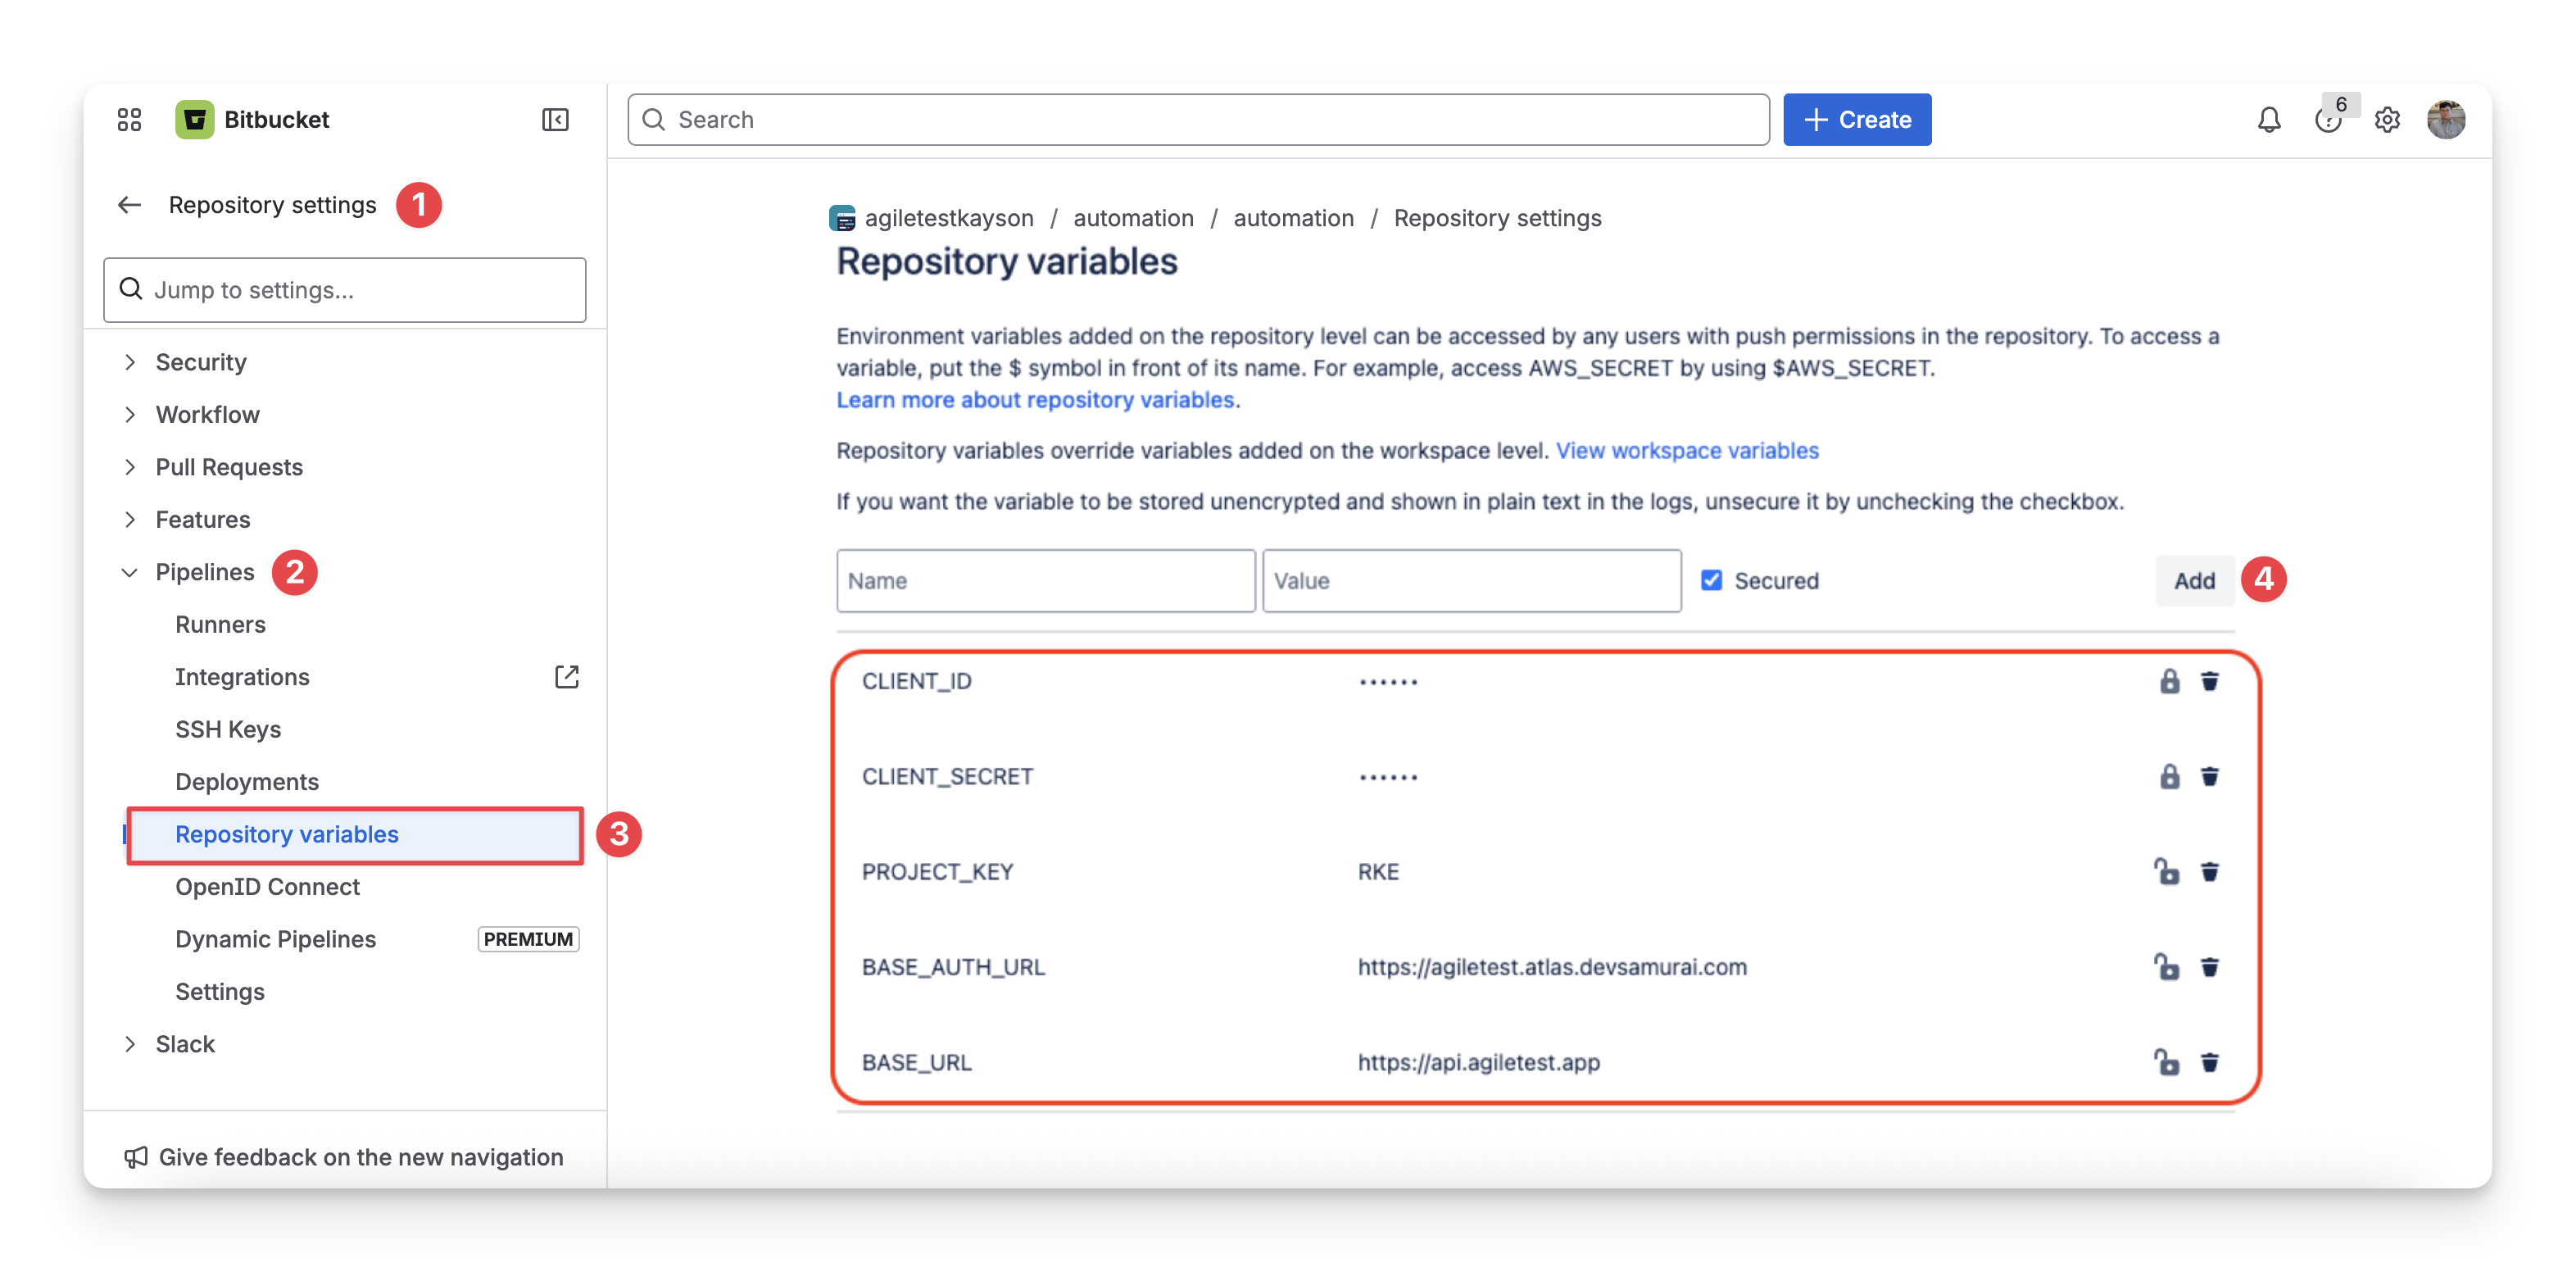Delete the CLIENT_ID variable via trash icon
Image resolution: width=2576 pixels, height=1272 pixels.
pyautogui.click(x=2209, y=681)
